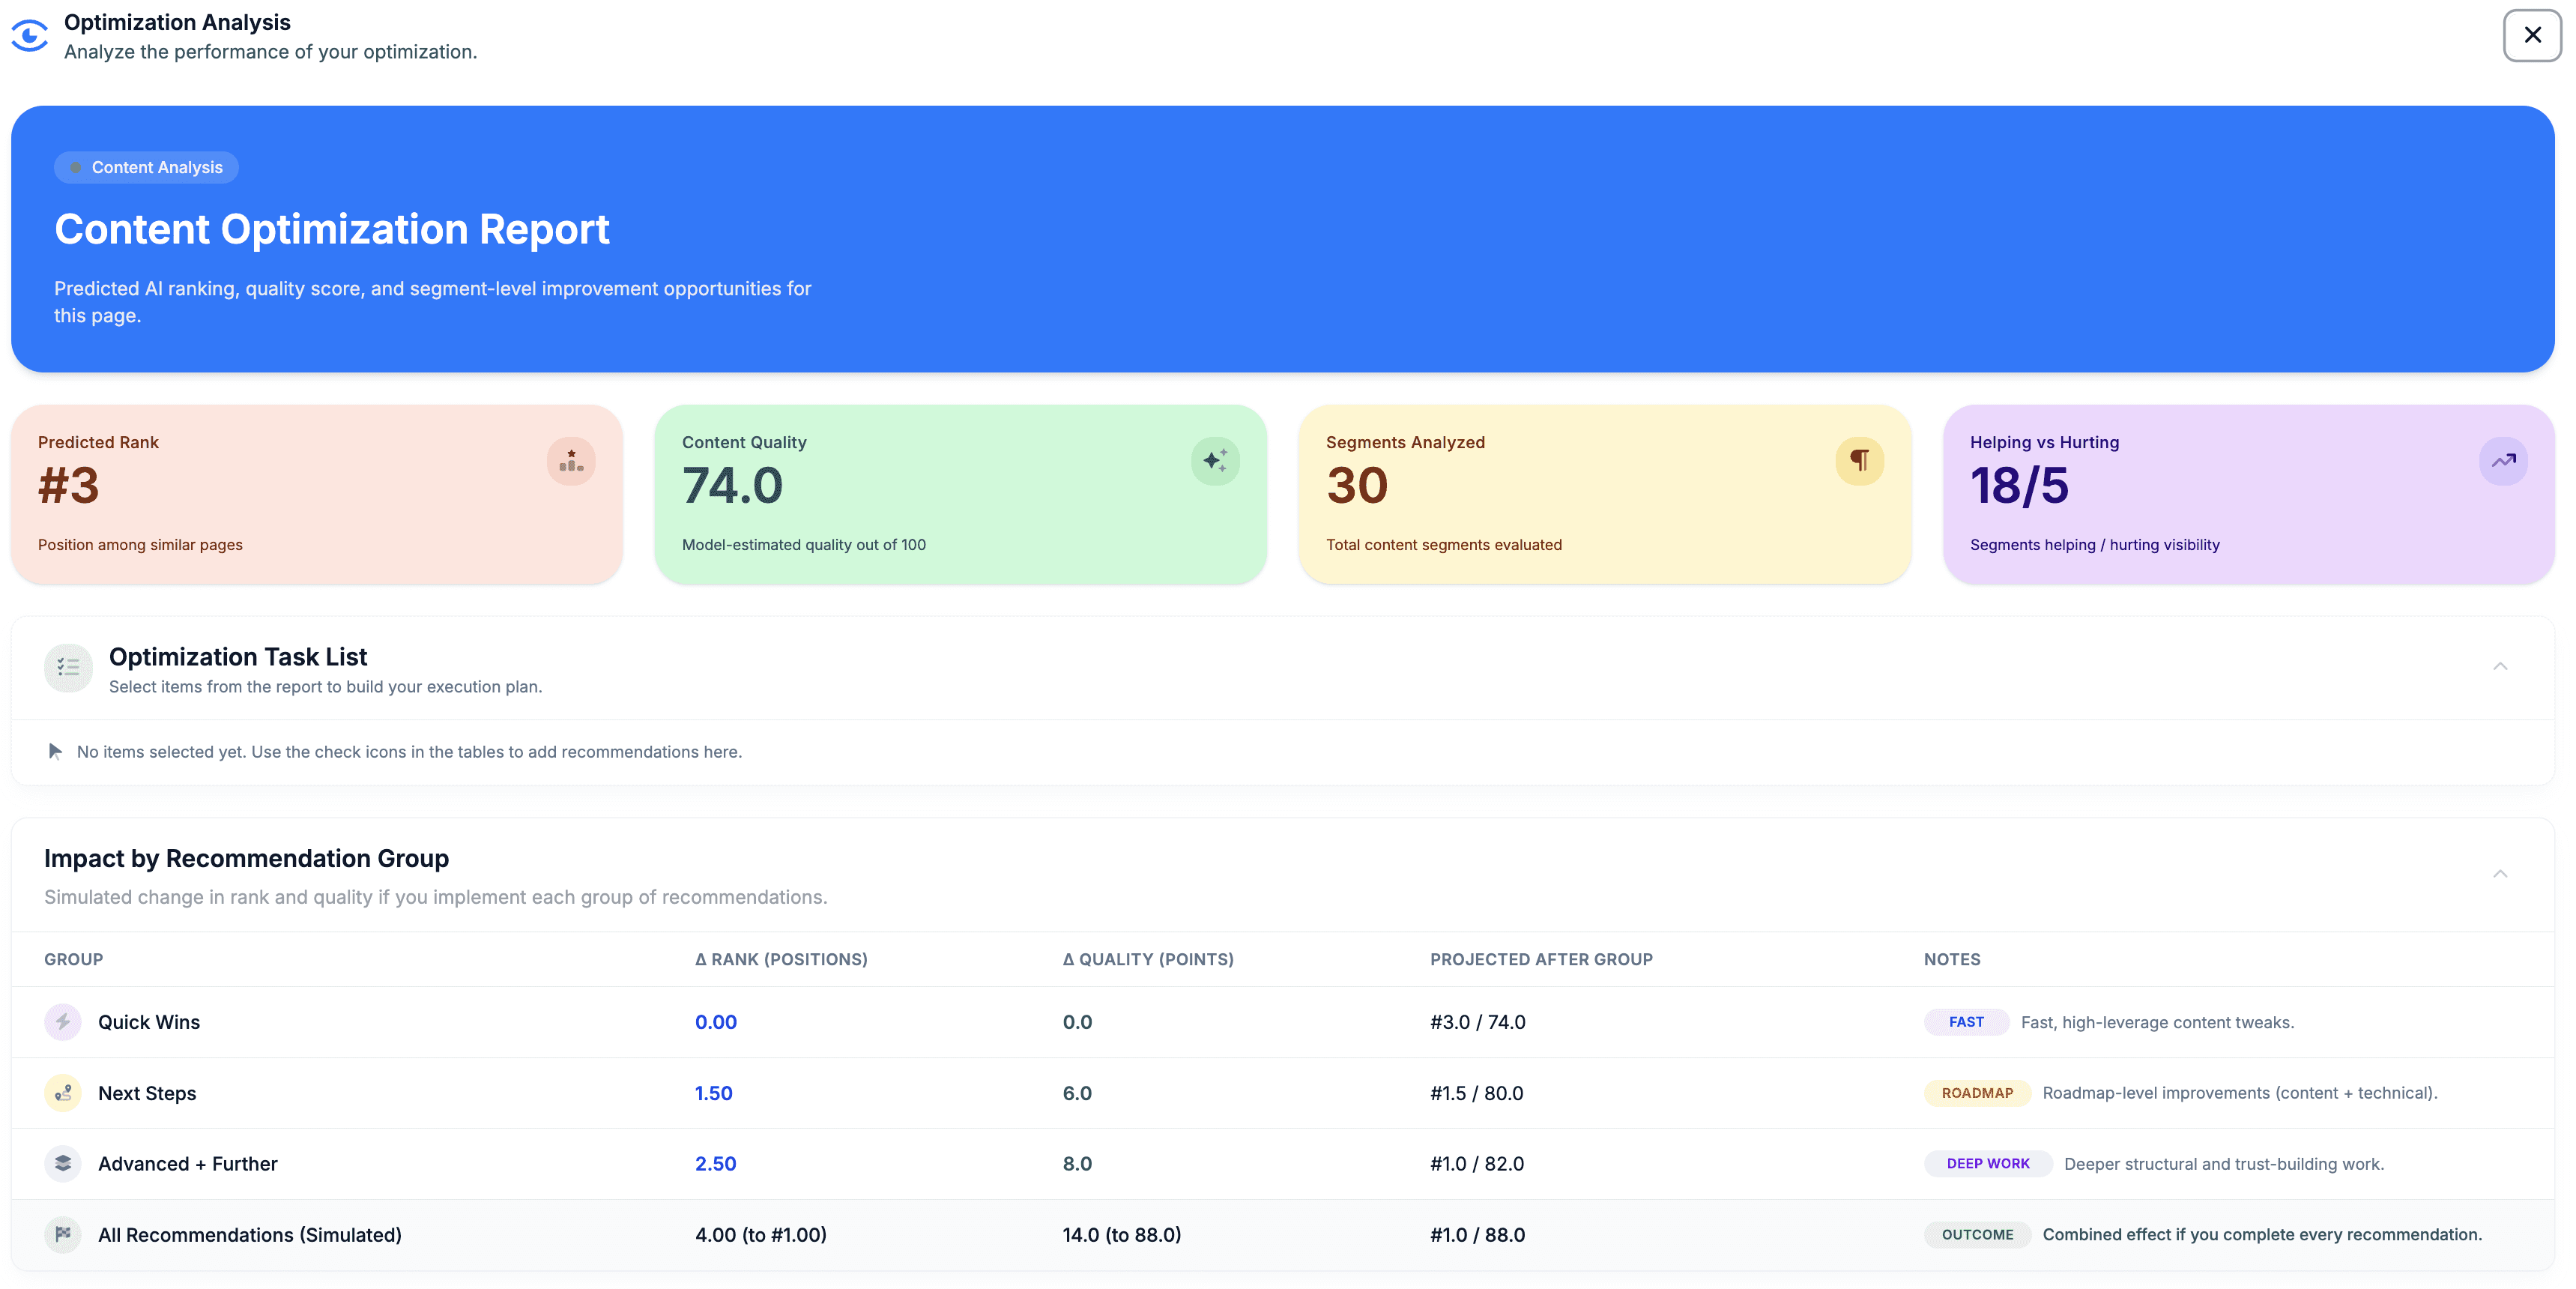Click the lightning bolt icon for Quick Wins

(63, 1022)
